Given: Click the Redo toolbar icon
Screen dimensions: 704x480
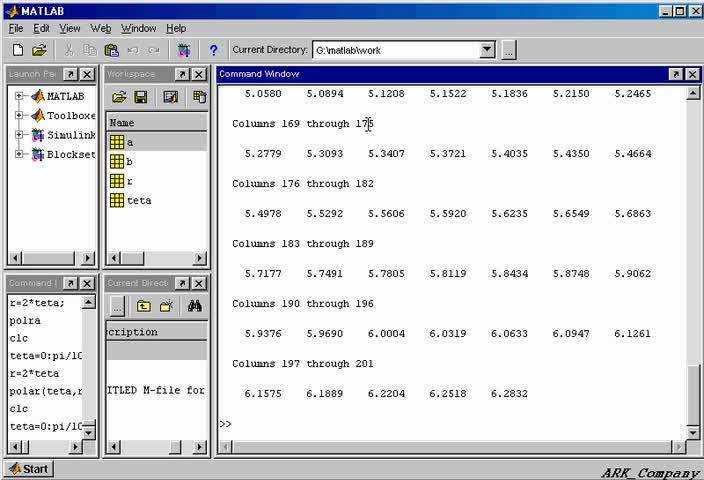Looking at the screenshot, I should [154, 50].
